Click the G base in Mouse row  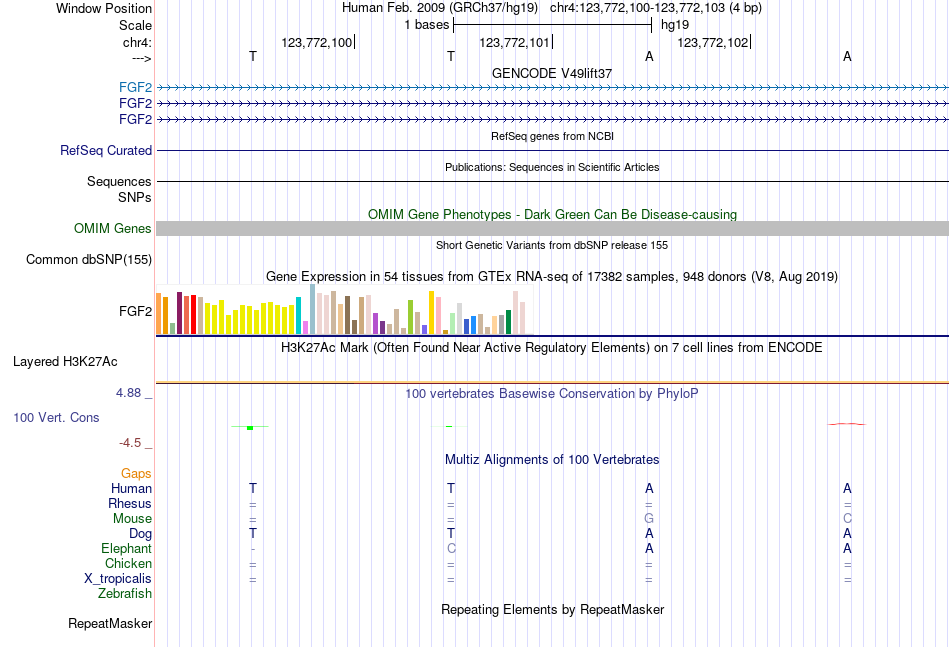point(649,519)
